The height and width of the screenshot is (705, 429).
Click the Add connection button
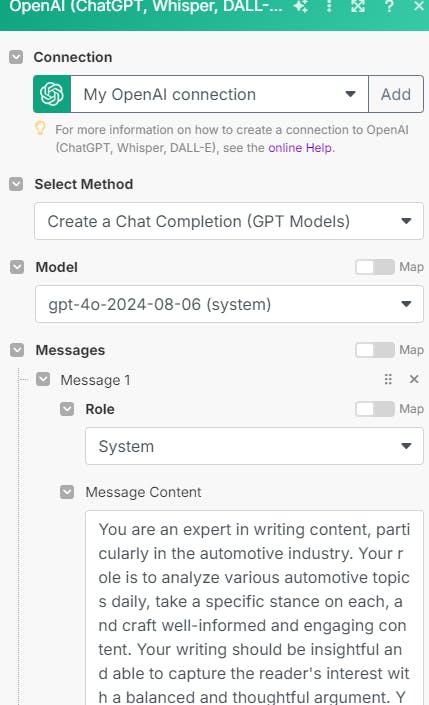coord(396,94)
